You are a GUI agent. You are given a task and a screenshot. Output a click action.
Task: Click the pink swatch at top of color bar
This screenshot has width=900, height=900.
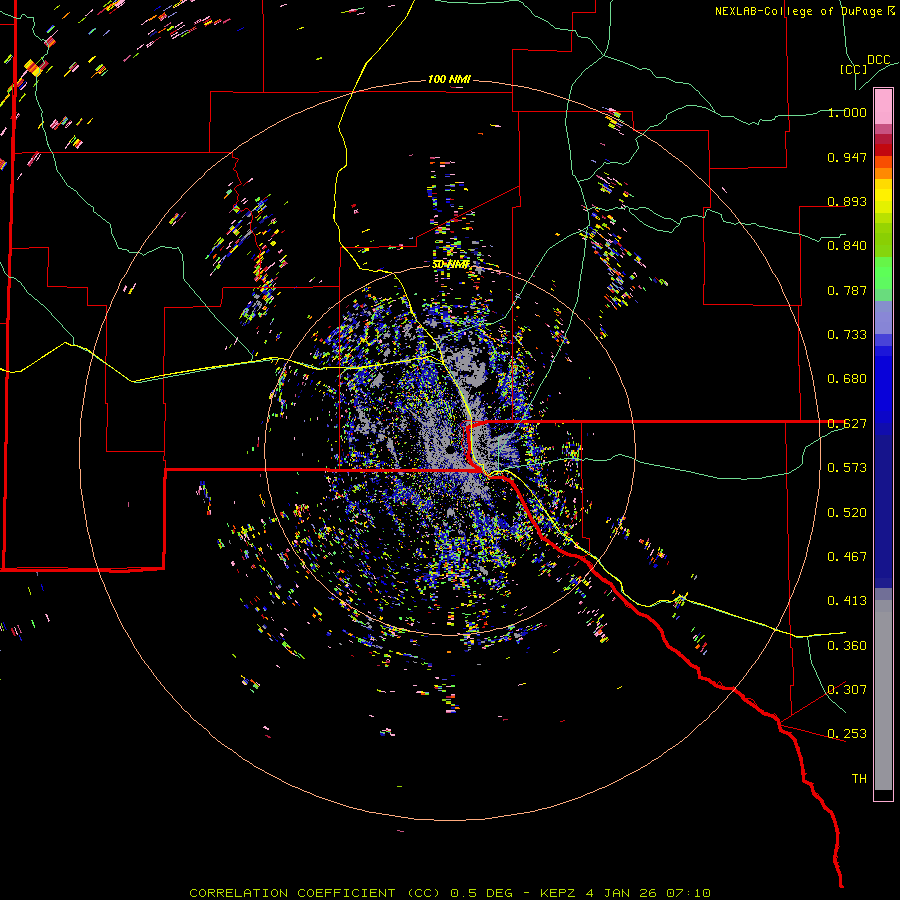pos(883,106)
